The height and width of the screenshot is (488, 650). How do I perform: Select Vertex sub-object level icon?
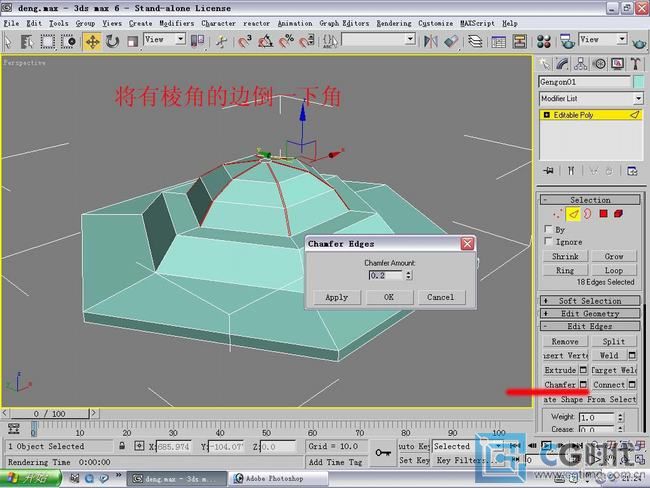(x=558, y=214)
